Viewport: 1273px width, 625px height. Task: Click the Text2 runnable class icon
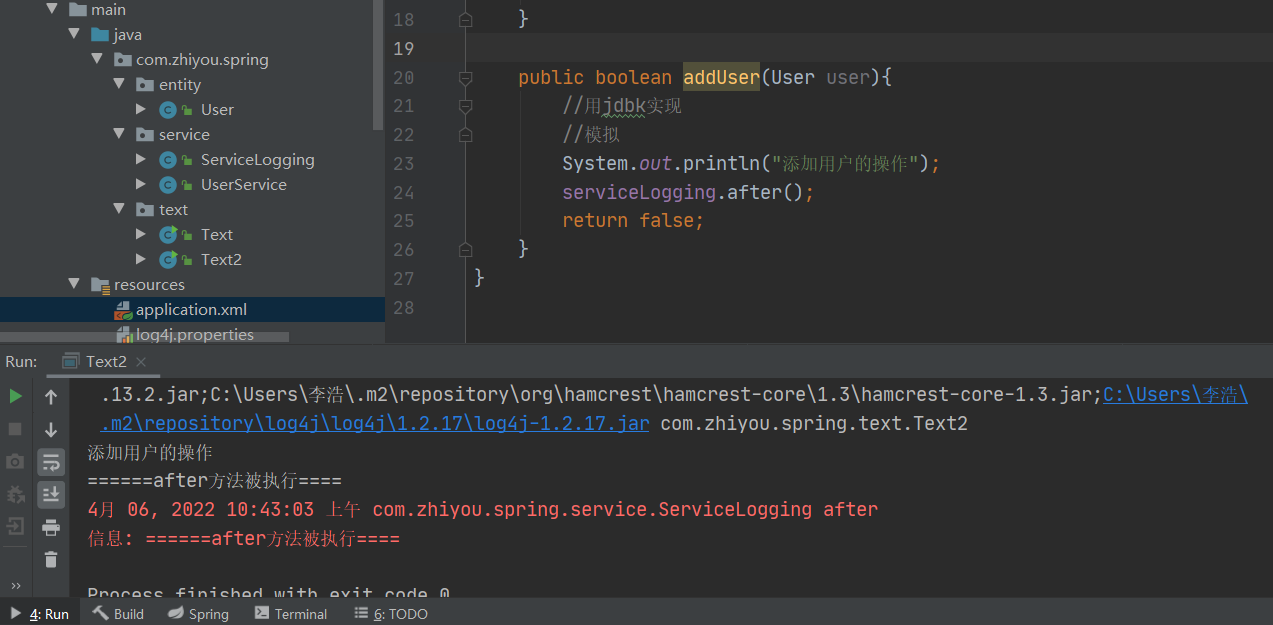click(x=167, y=259)
